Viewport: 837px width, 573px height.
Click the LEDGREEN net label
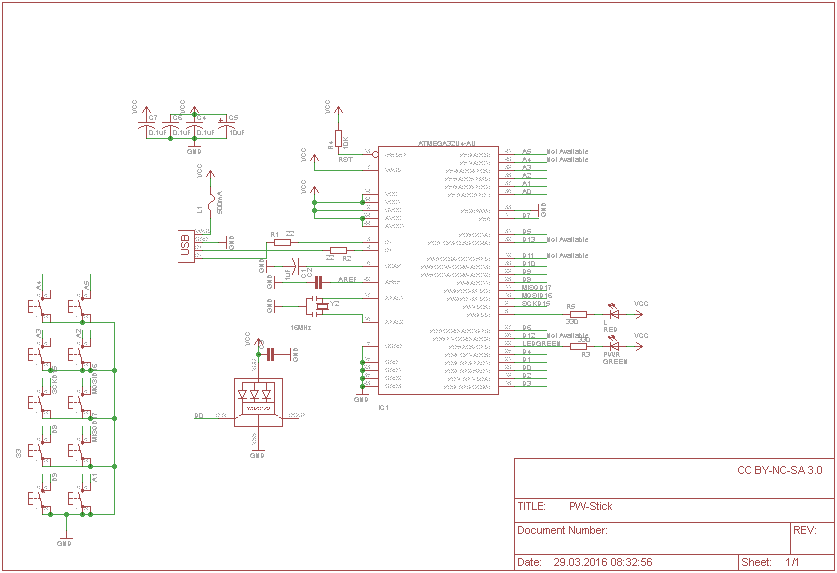(541, 343)
